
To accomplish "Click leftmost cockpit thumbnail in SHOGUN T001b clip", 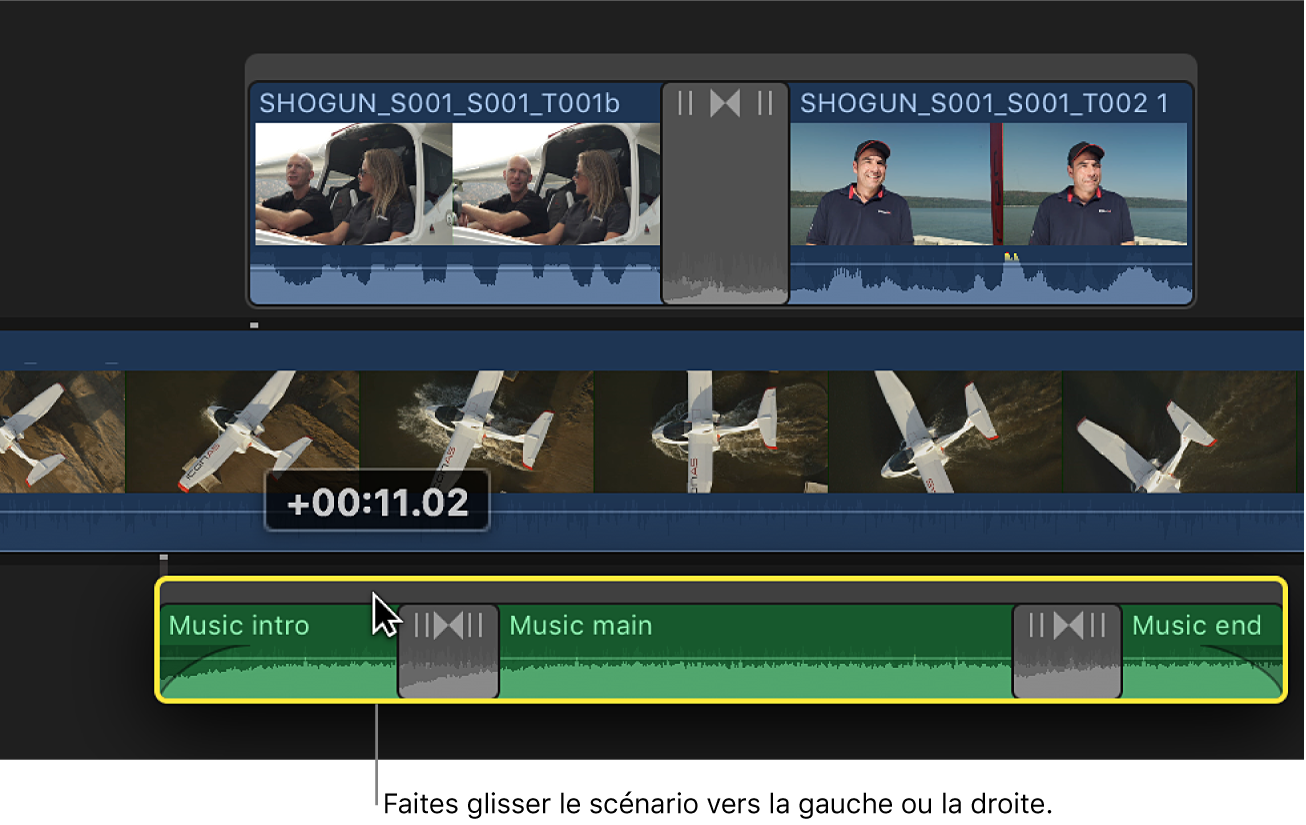I will click(354, 184).
